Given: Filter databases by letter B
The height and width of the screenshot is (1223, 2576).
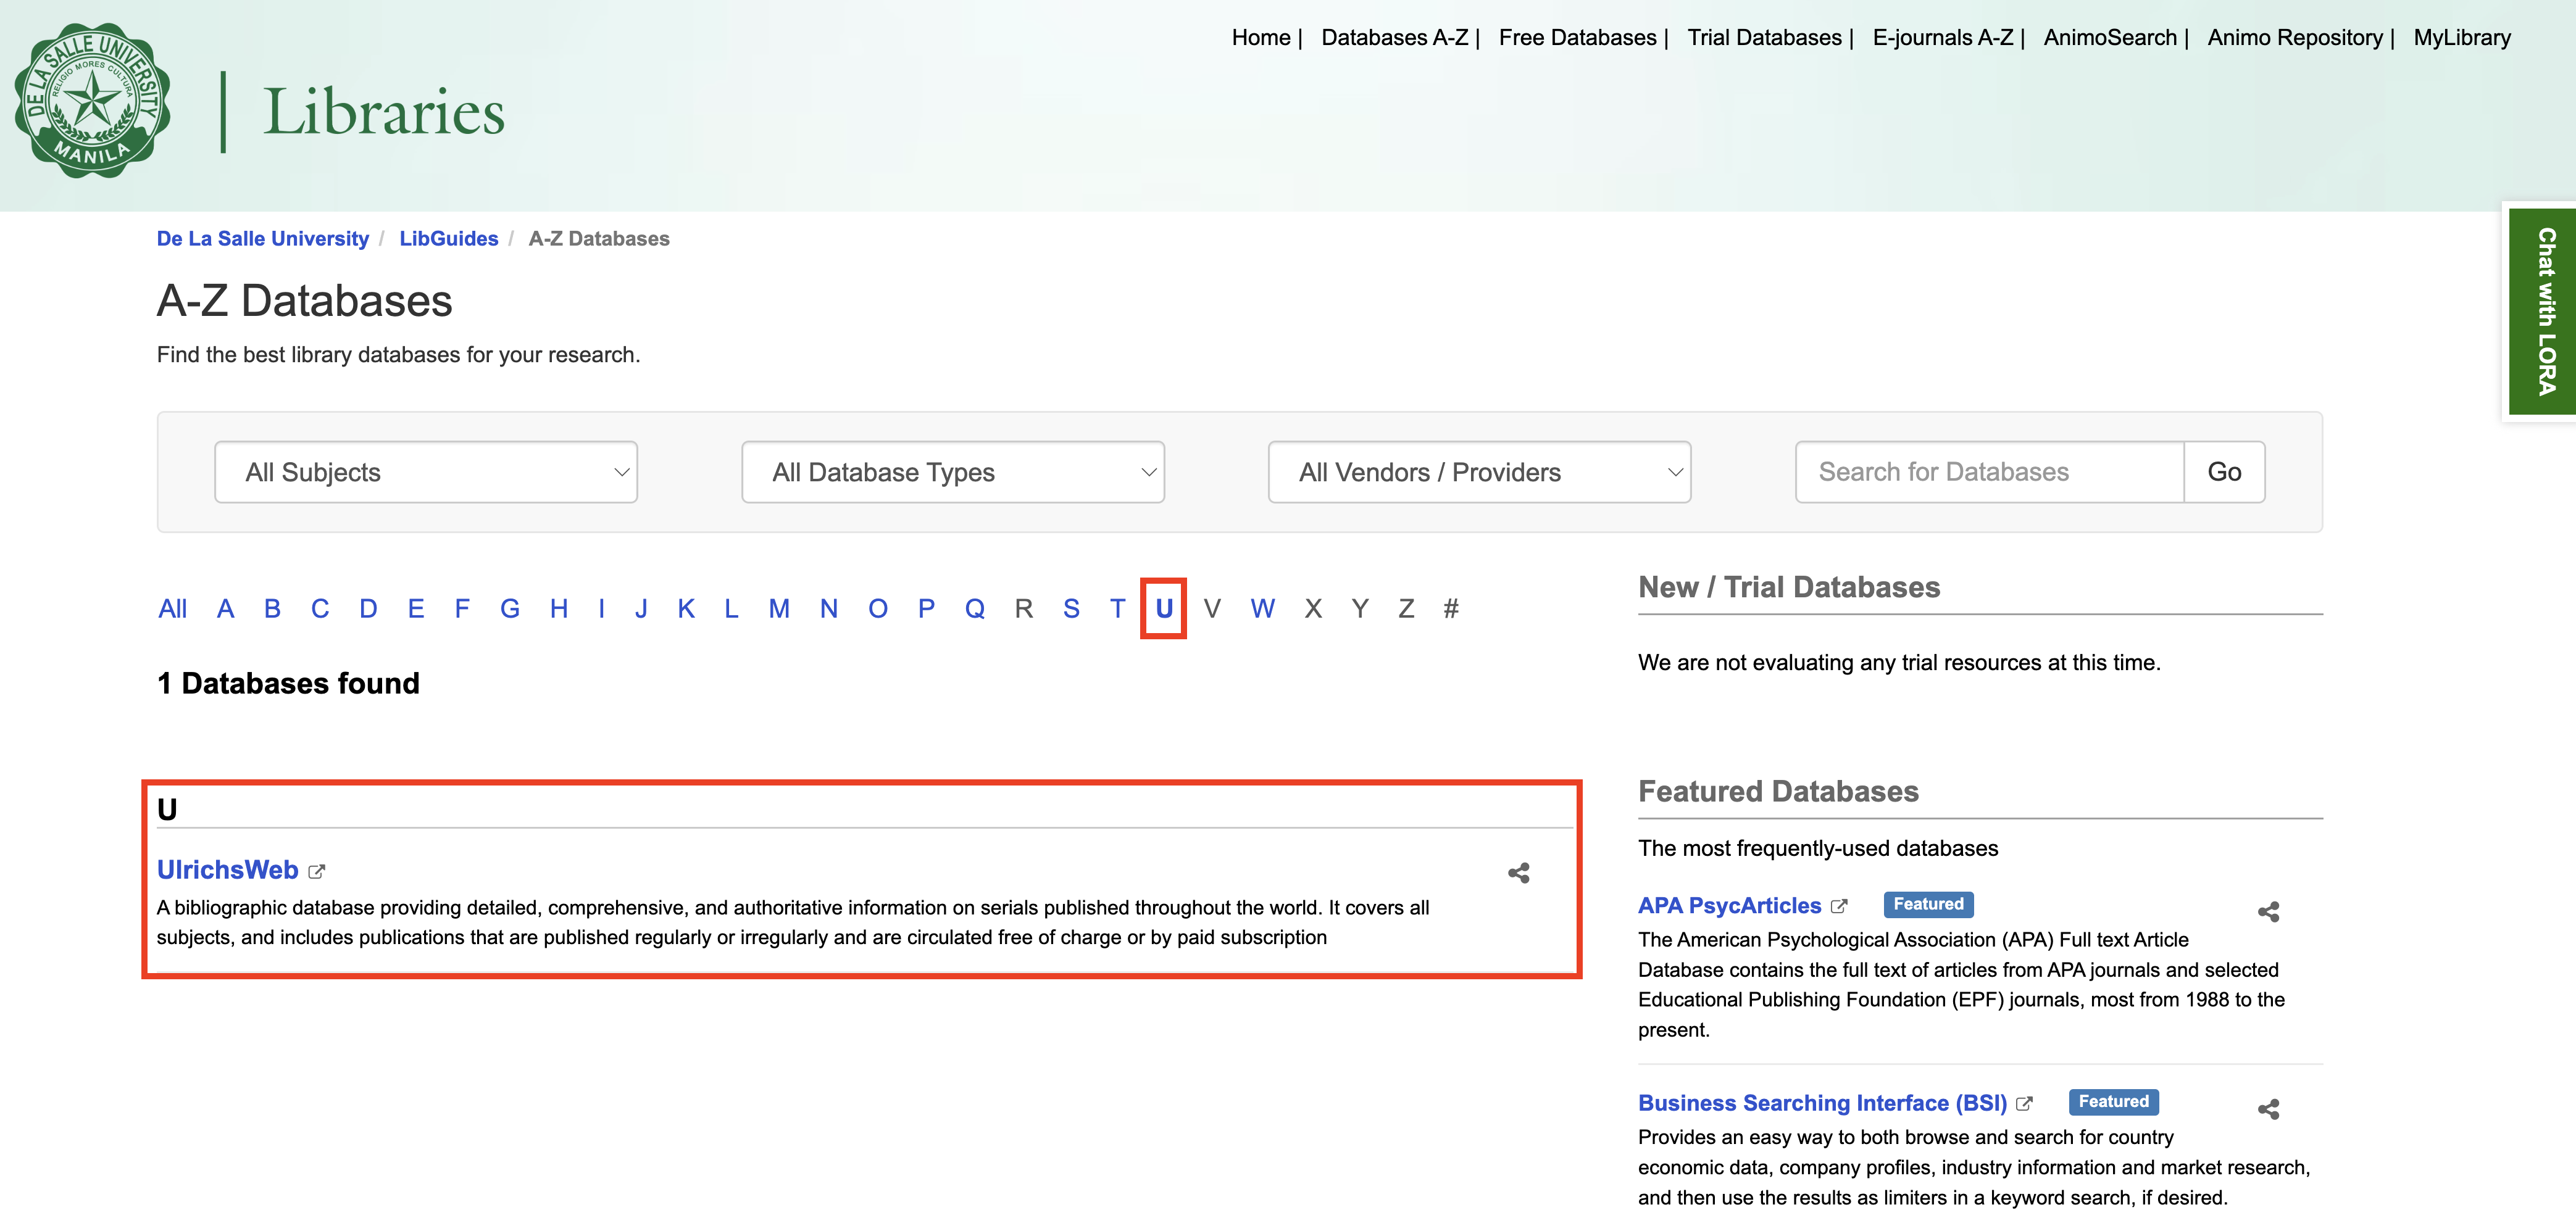Looking at the screenshot, I should [x=272, y=608].
